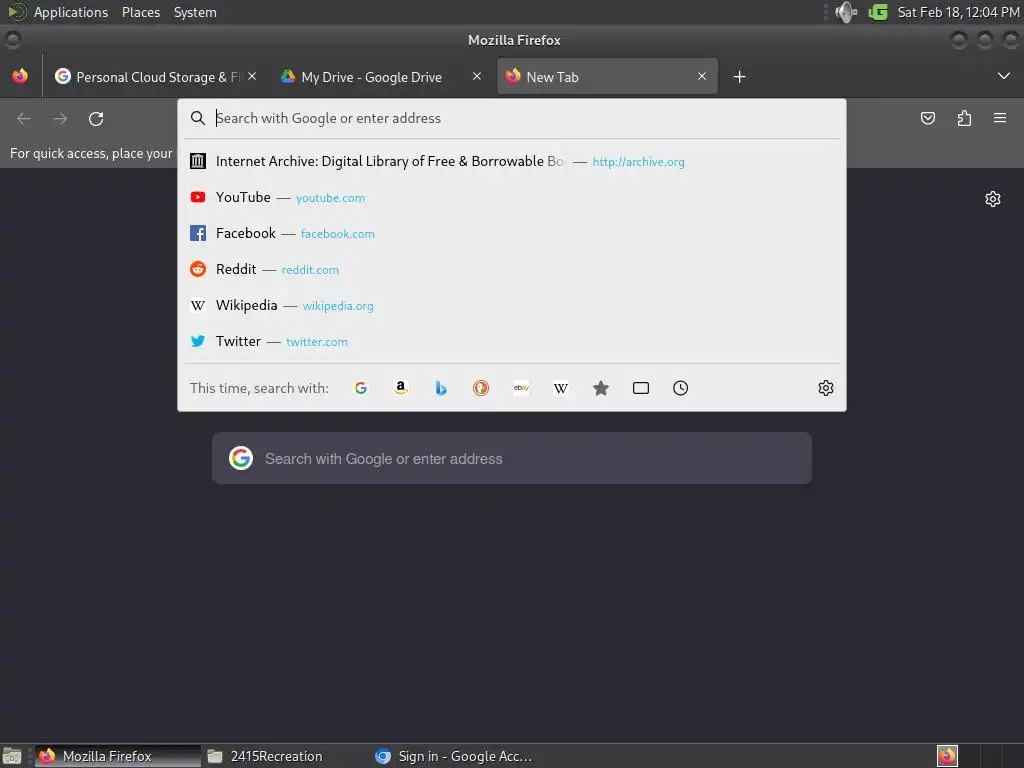Open the Firefox hamburger menu
This screenshot has width=1024, height=768.
click(1000, 118)
